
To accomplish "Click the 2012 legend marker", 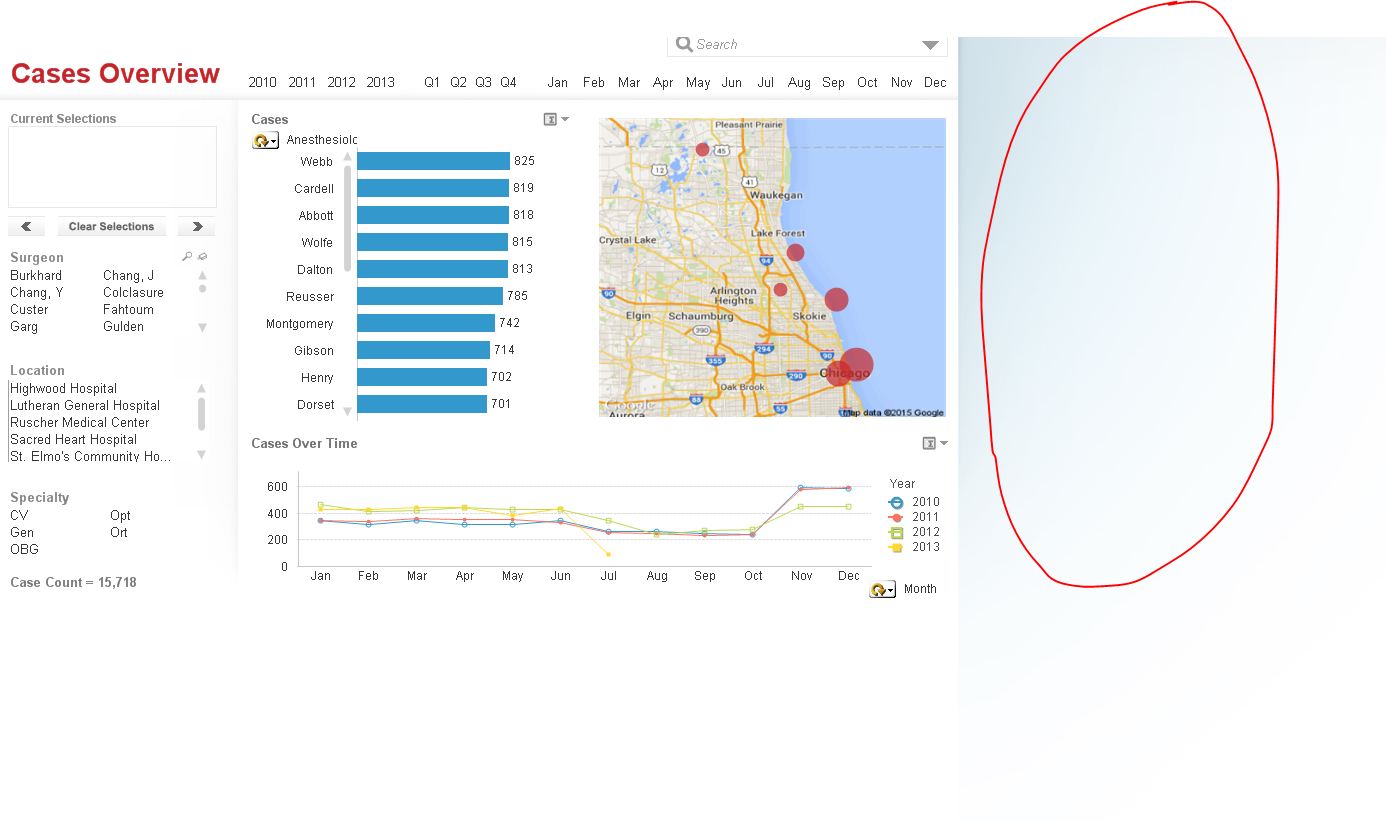I will click(896, 532).
